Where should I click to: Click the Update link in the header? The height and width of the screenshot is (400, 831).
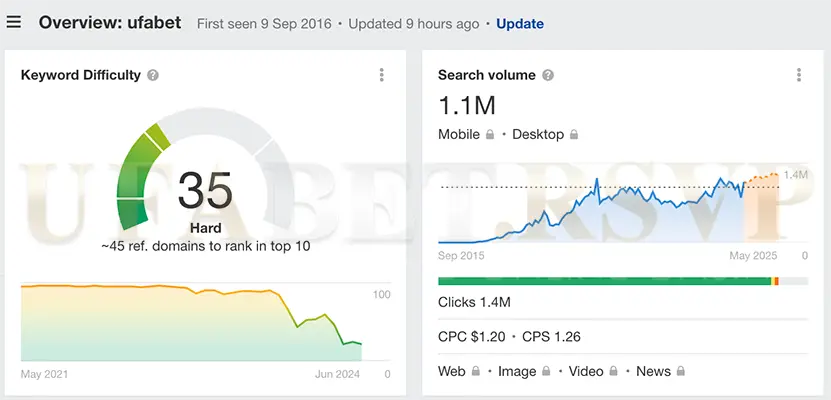[520, 23]
